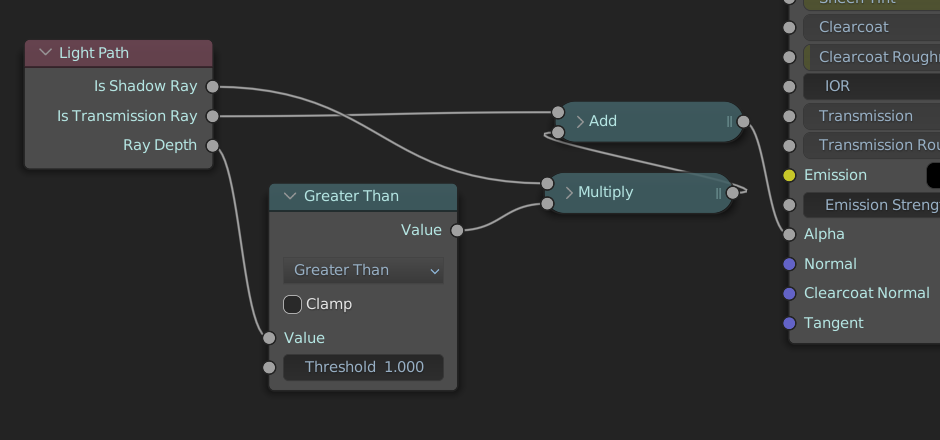
Task: Click the yellow Emission input socket
Action: [790, 175]
